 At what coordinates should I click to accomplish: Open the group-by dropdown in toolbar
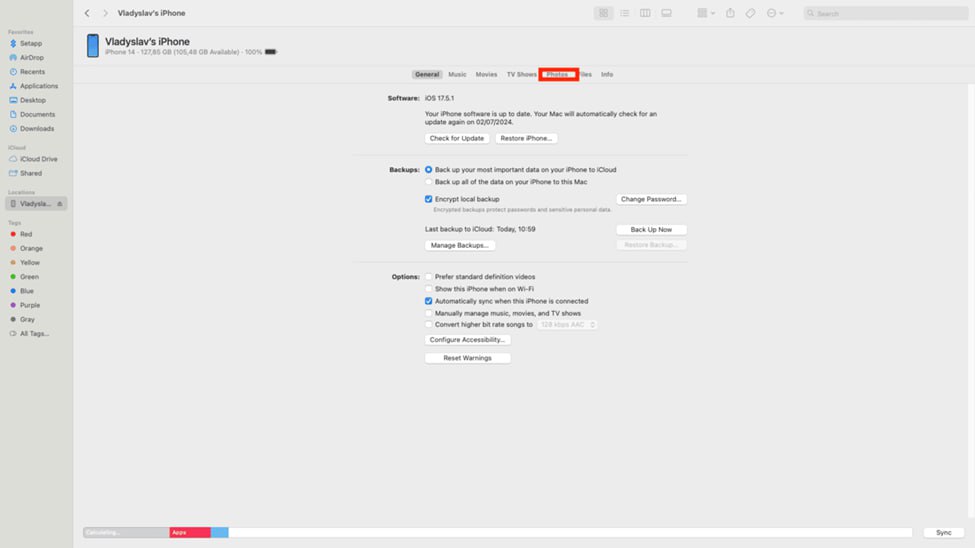coord(705,13)
